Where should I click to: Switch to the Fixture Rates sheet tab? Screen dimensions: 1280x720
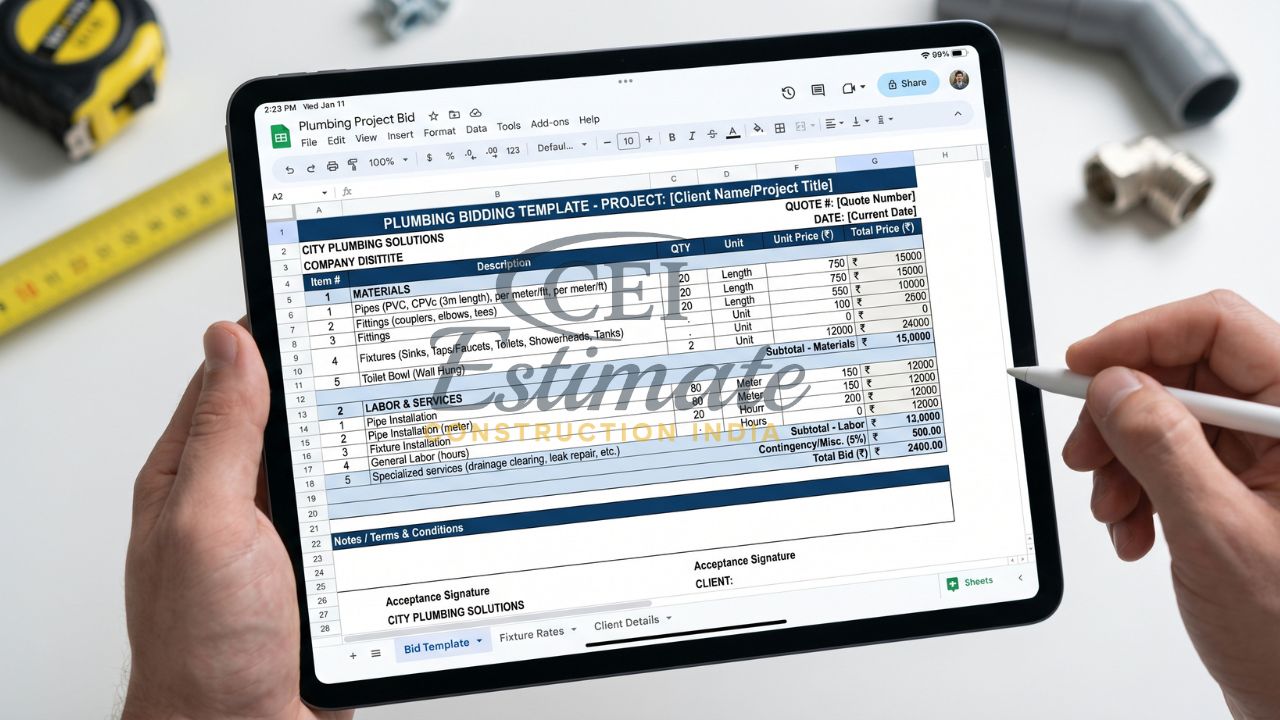point(532,631)
